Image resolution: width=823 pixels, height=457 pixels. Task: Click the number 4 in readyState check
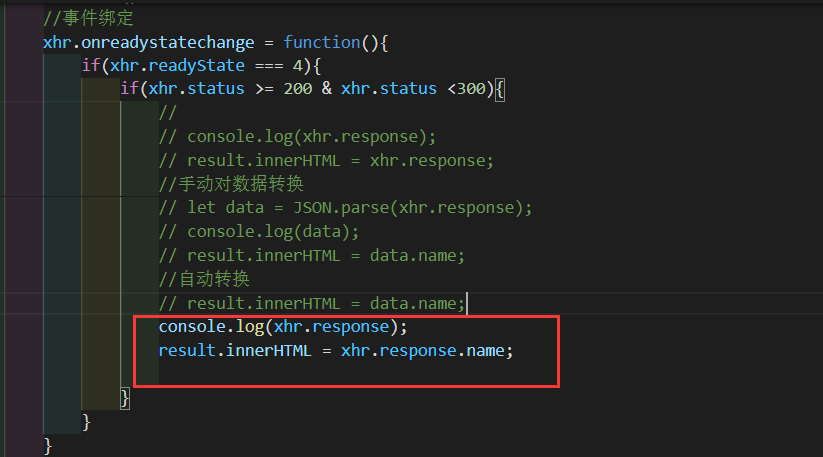(x=298, y=66)
